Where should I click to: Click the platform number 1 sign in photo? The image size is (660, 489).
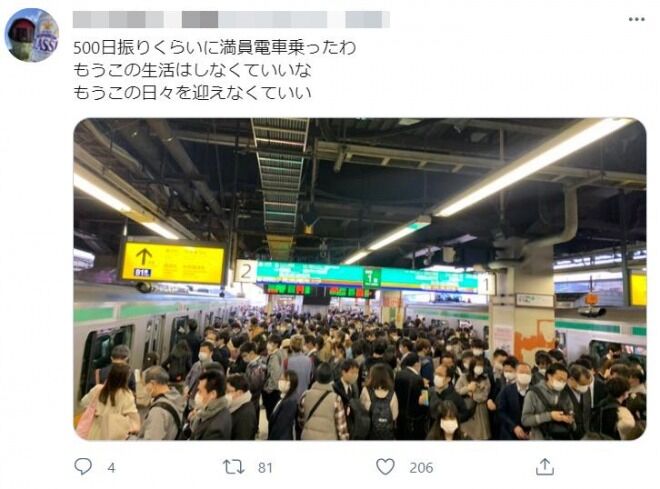click(x=486, y=284)
